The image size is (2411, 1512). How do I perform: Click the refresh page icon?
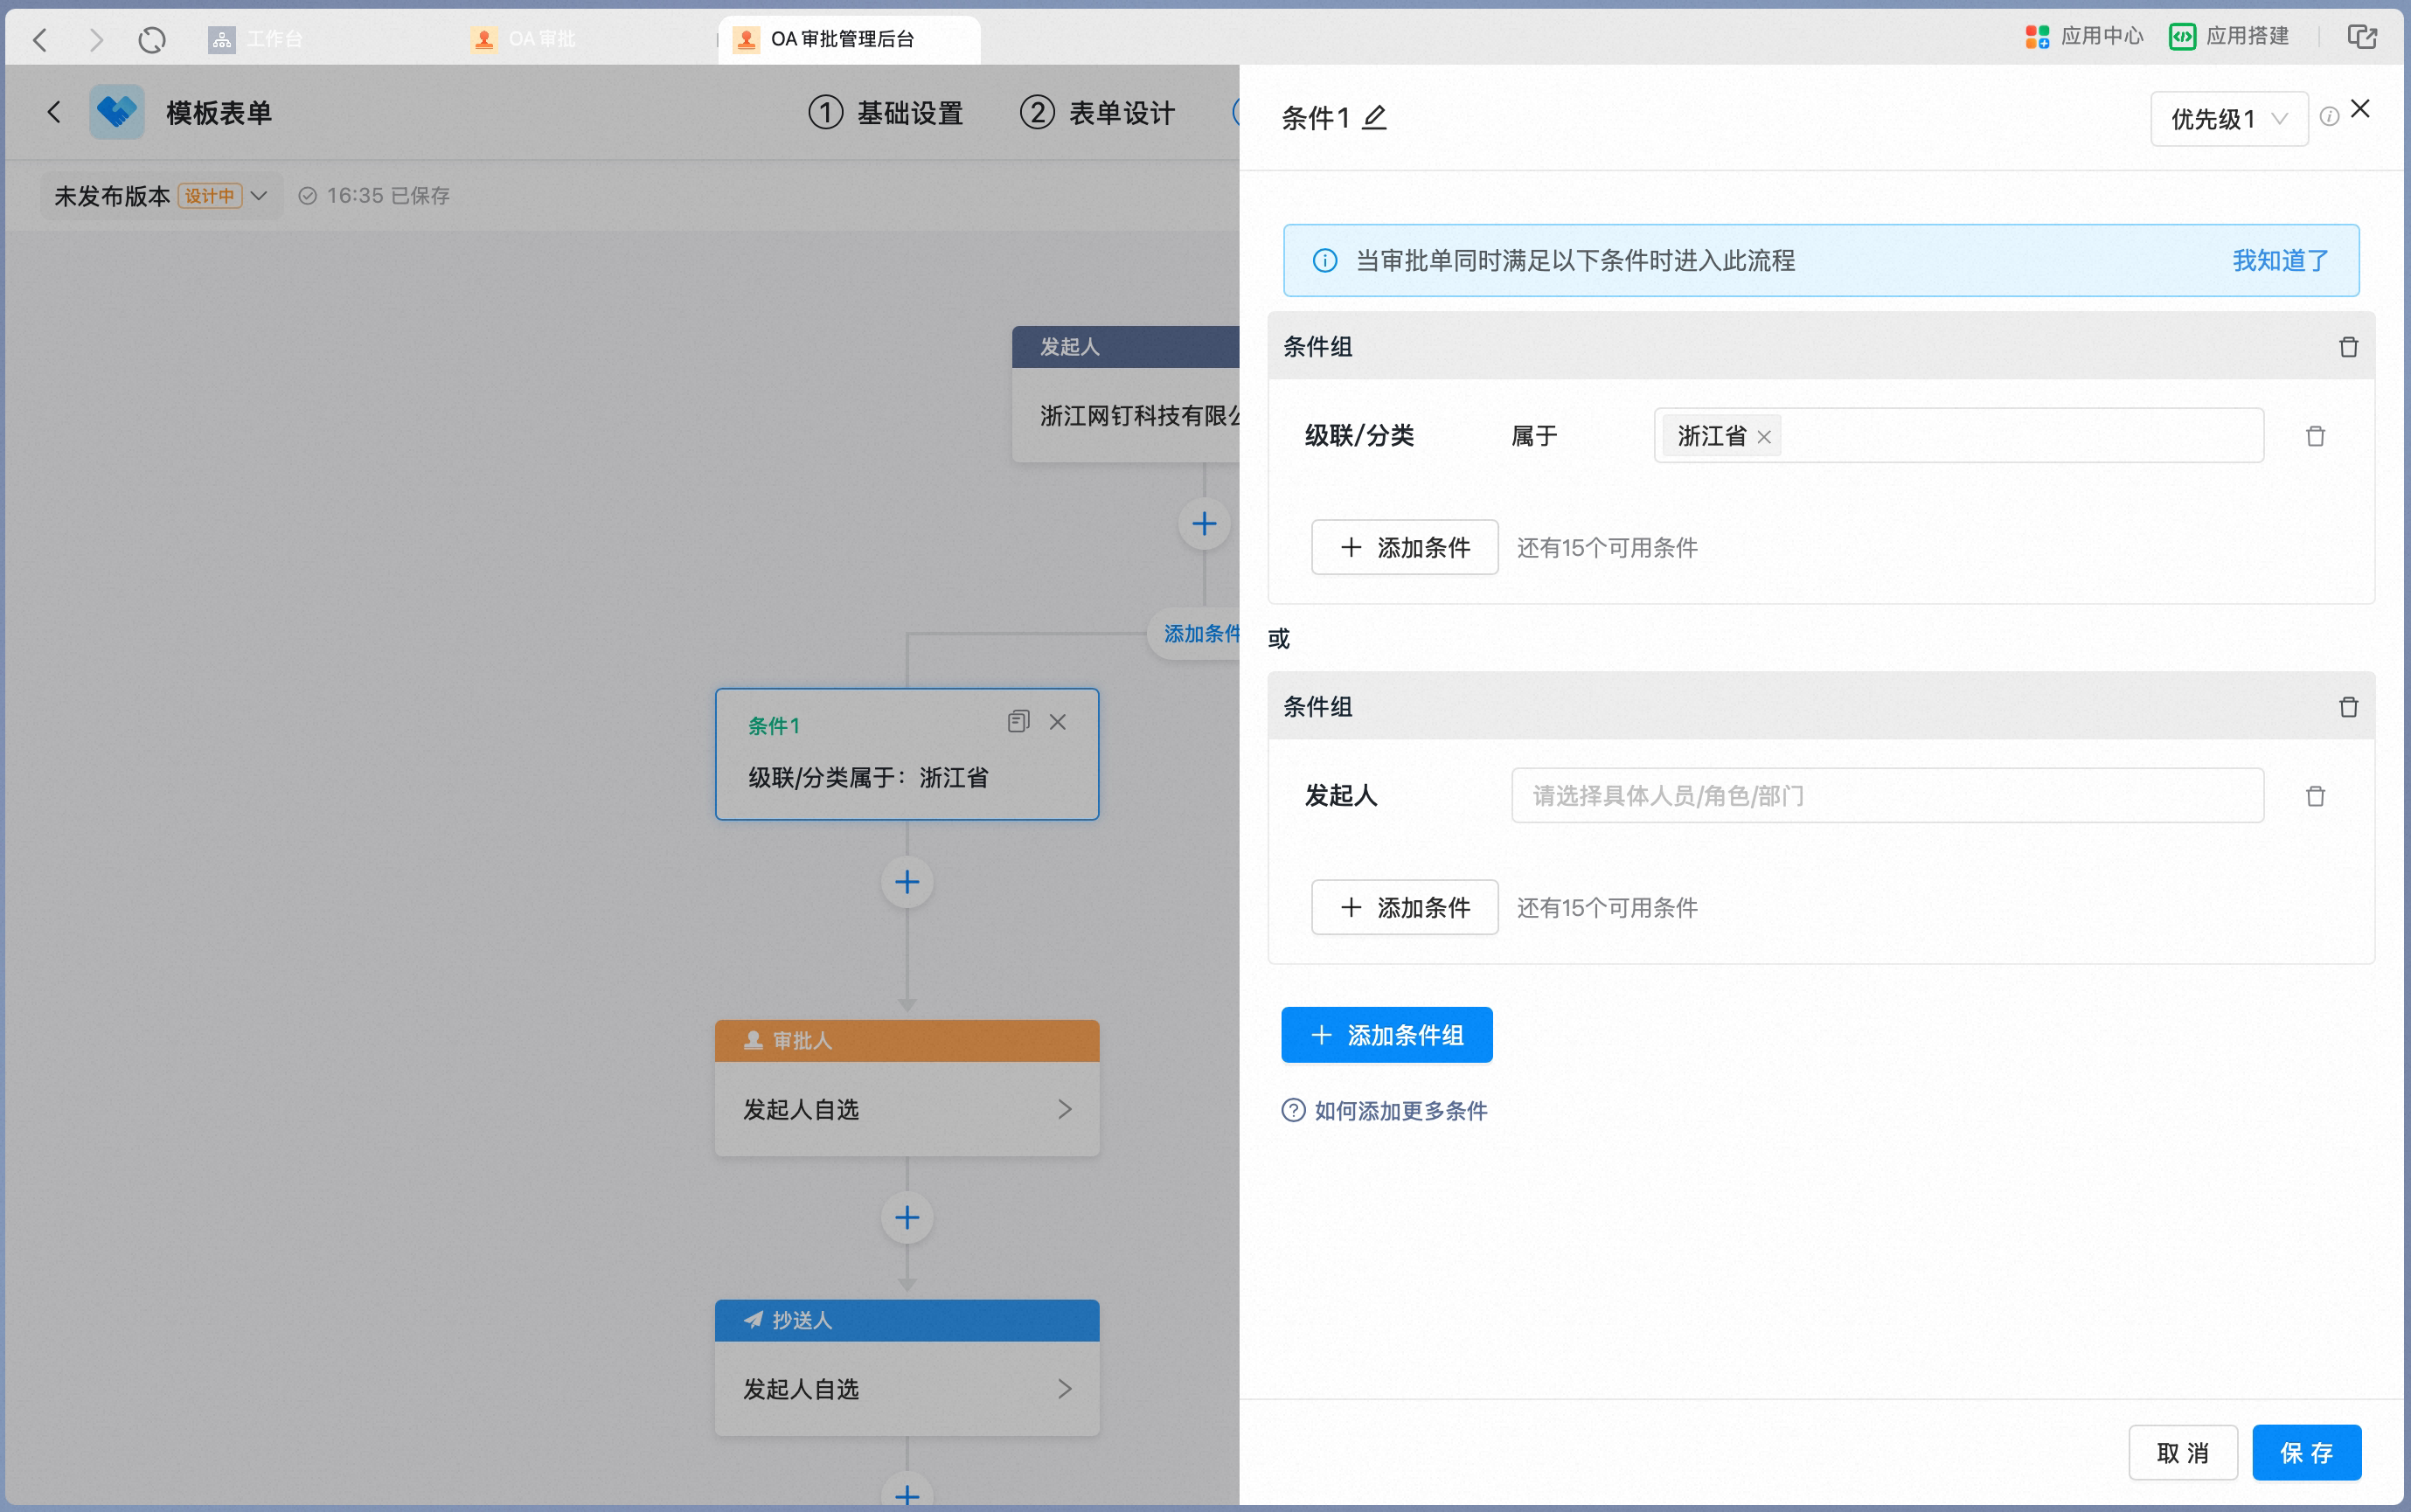click(152, 40)
